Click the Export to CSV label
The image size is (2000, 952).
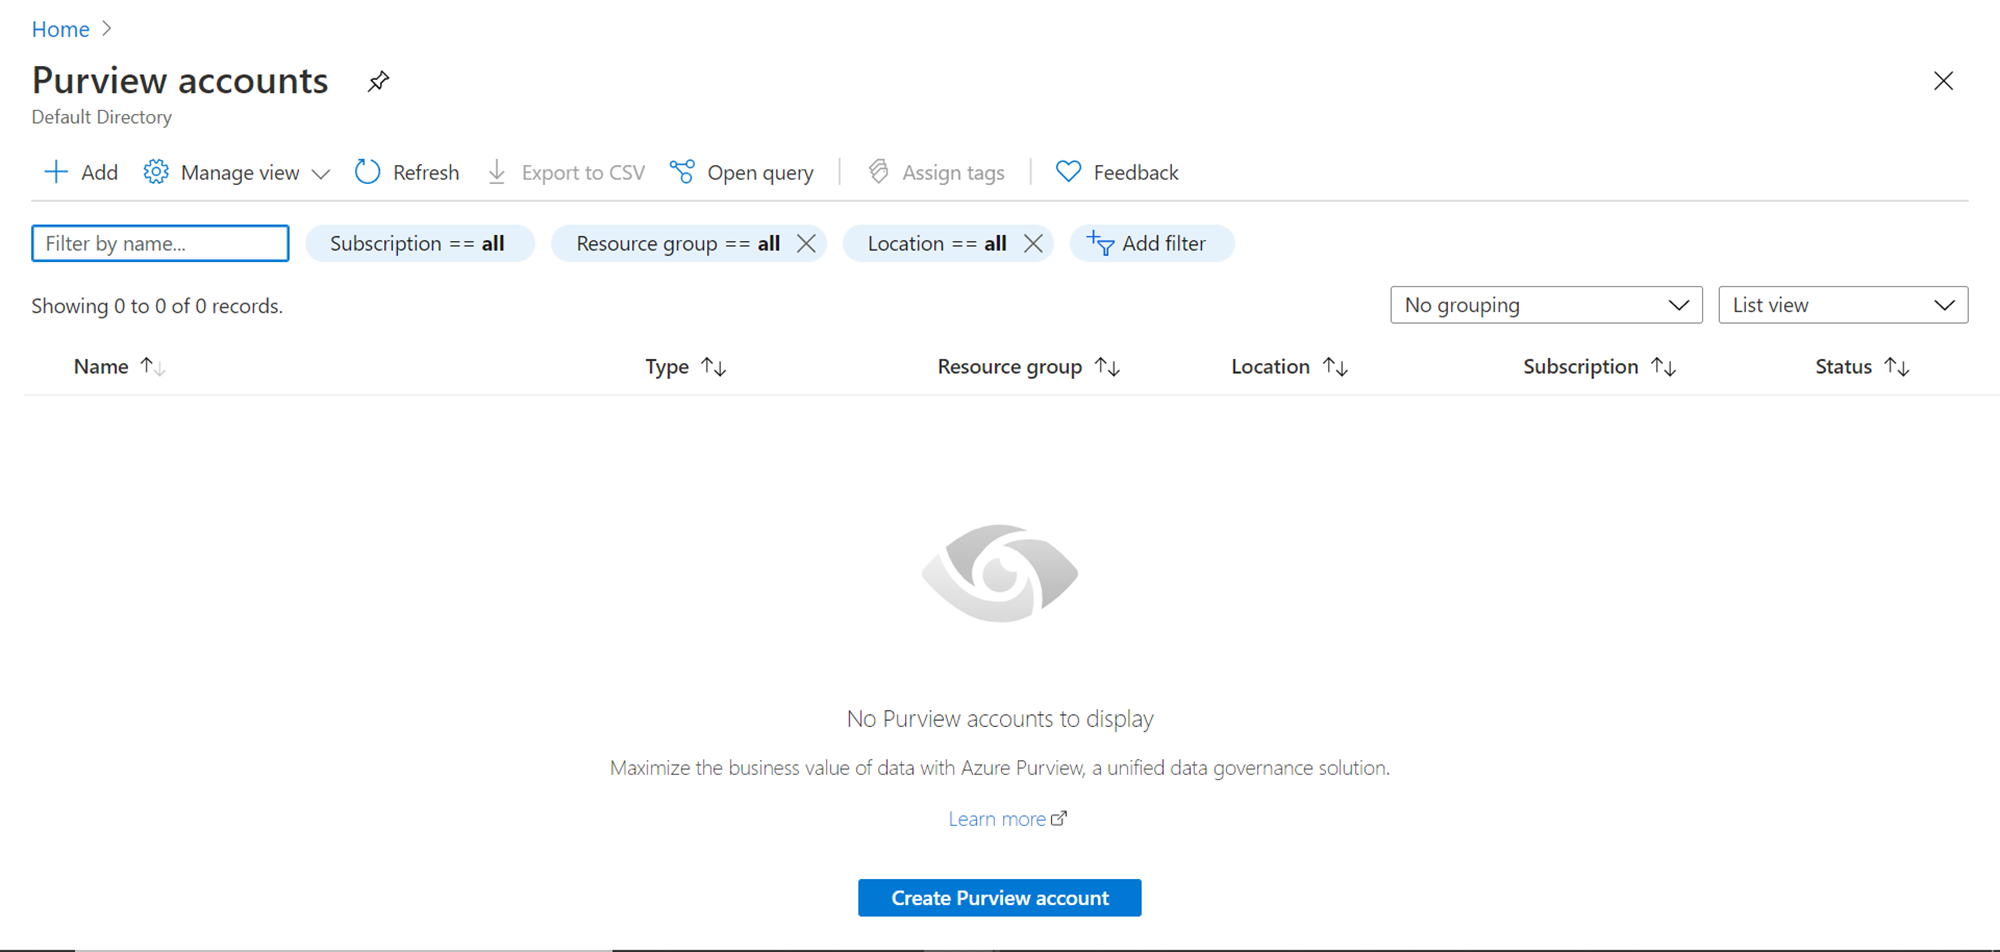pos(583,172)
